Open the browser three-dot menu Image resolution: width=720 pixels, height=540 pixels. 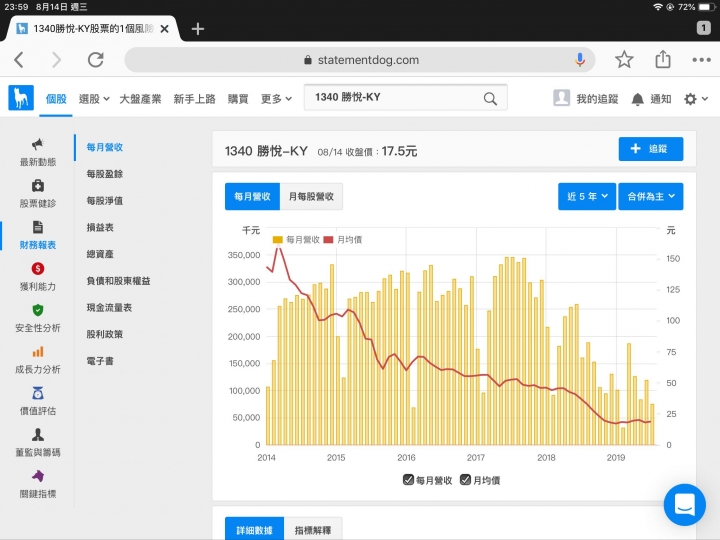[701, 60]
